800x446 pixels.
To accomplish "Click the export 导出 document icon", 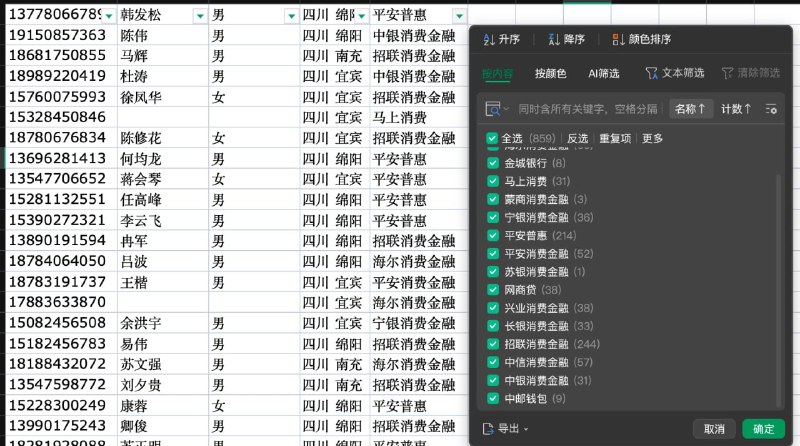I will tap(488, 429).
